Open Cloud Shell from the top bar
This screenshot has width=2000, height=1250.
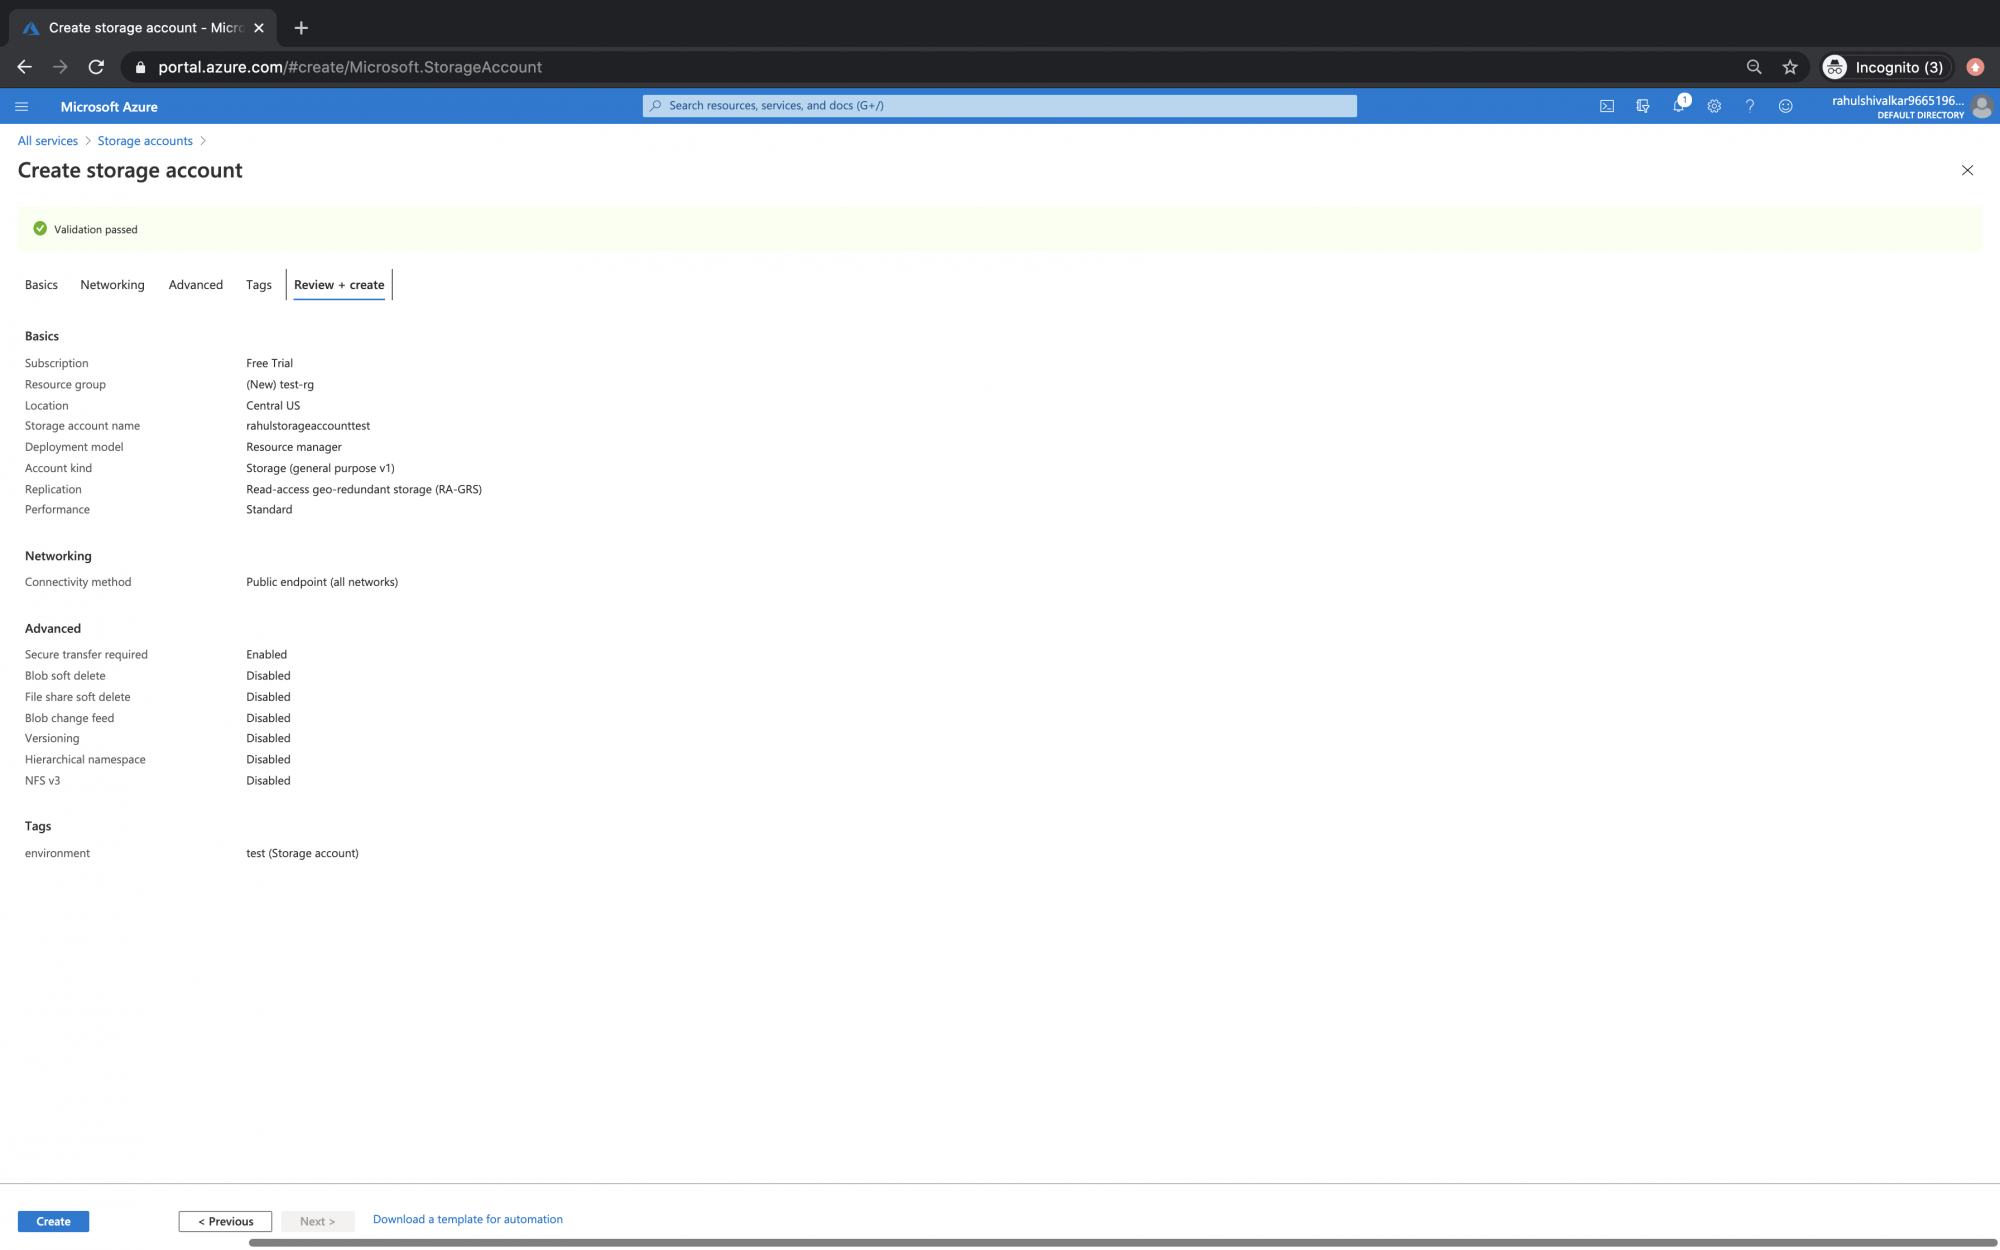tap(1607, 106)
